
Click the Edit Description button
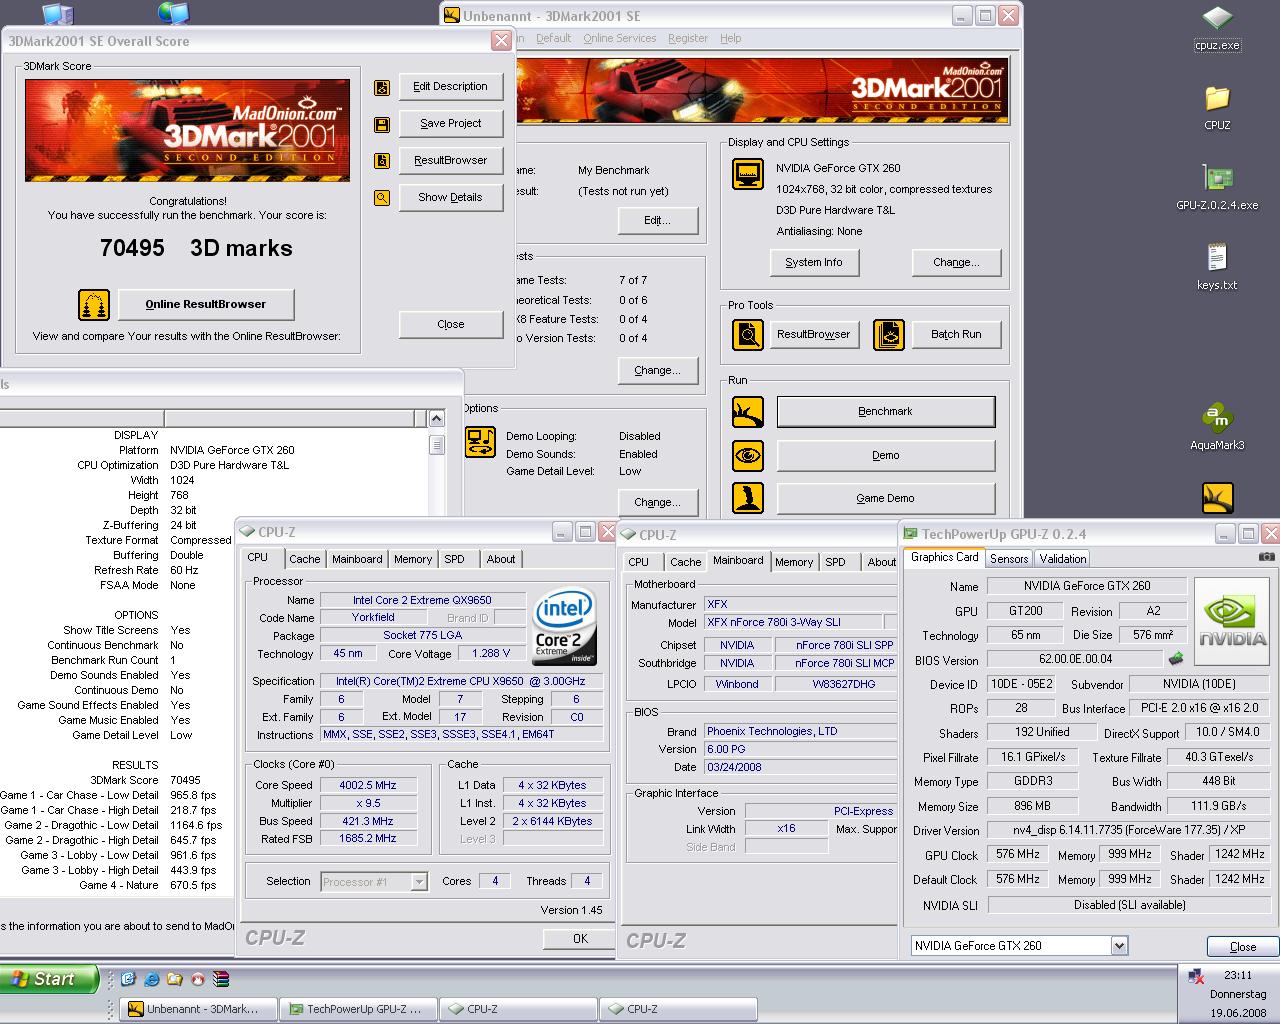[x=450, y=86]
